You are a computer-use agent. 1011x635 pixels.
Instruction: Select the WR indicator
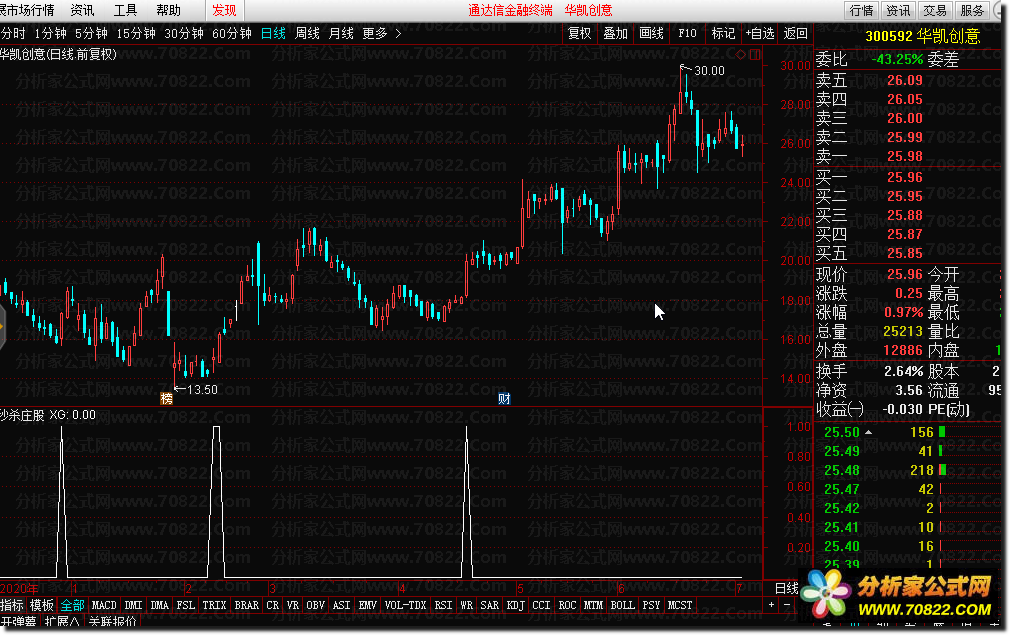466,605
